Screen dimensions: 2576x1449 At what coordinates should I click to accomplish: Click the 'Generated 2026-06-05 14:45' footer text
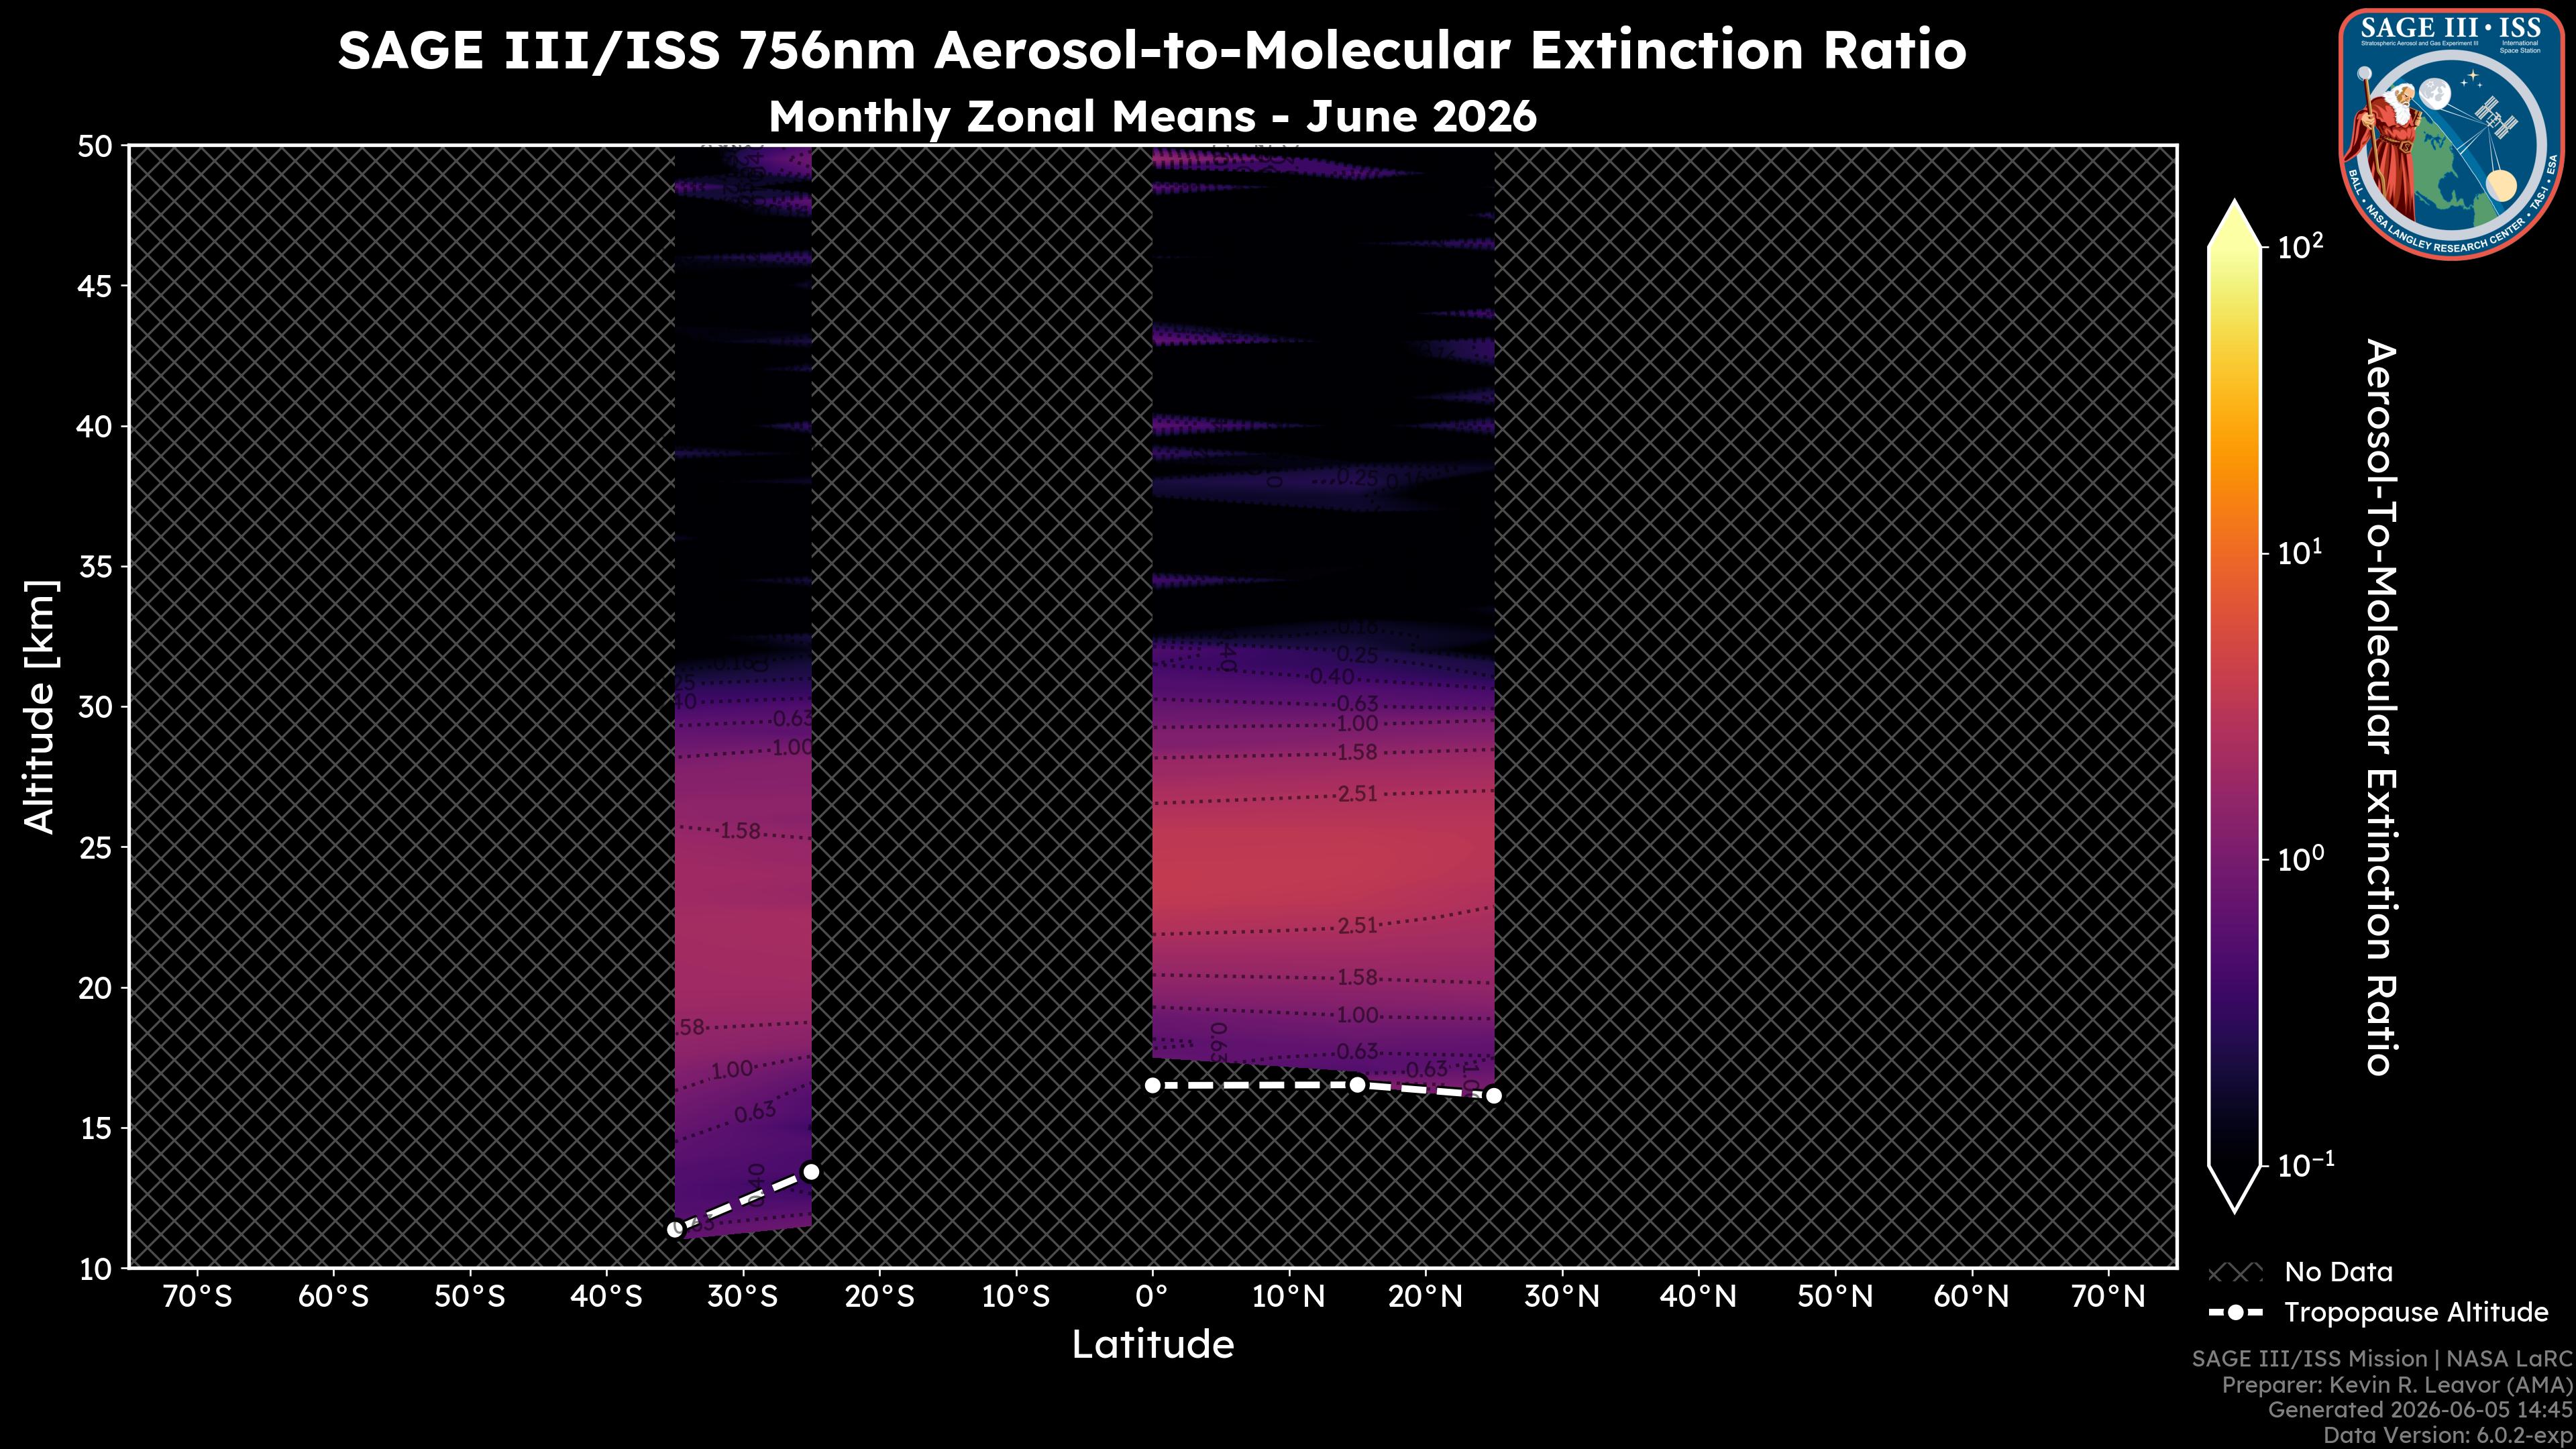pyautogui.click(x=2419, y=1410)
